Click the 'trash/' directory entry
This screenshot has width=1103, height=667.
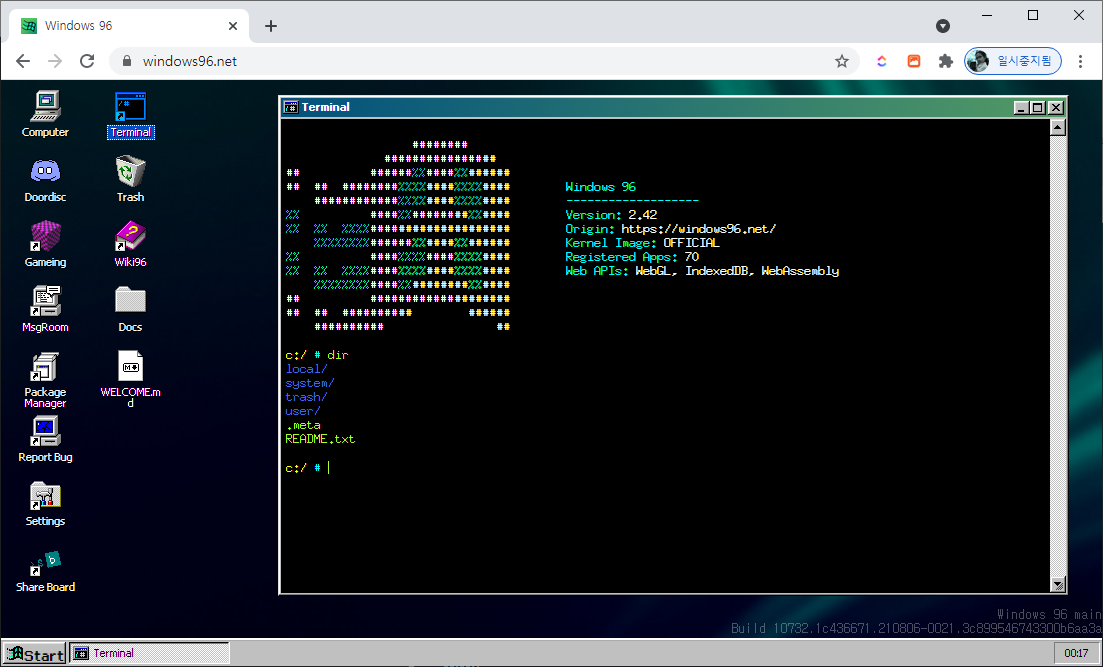click(x=306, y=397)
